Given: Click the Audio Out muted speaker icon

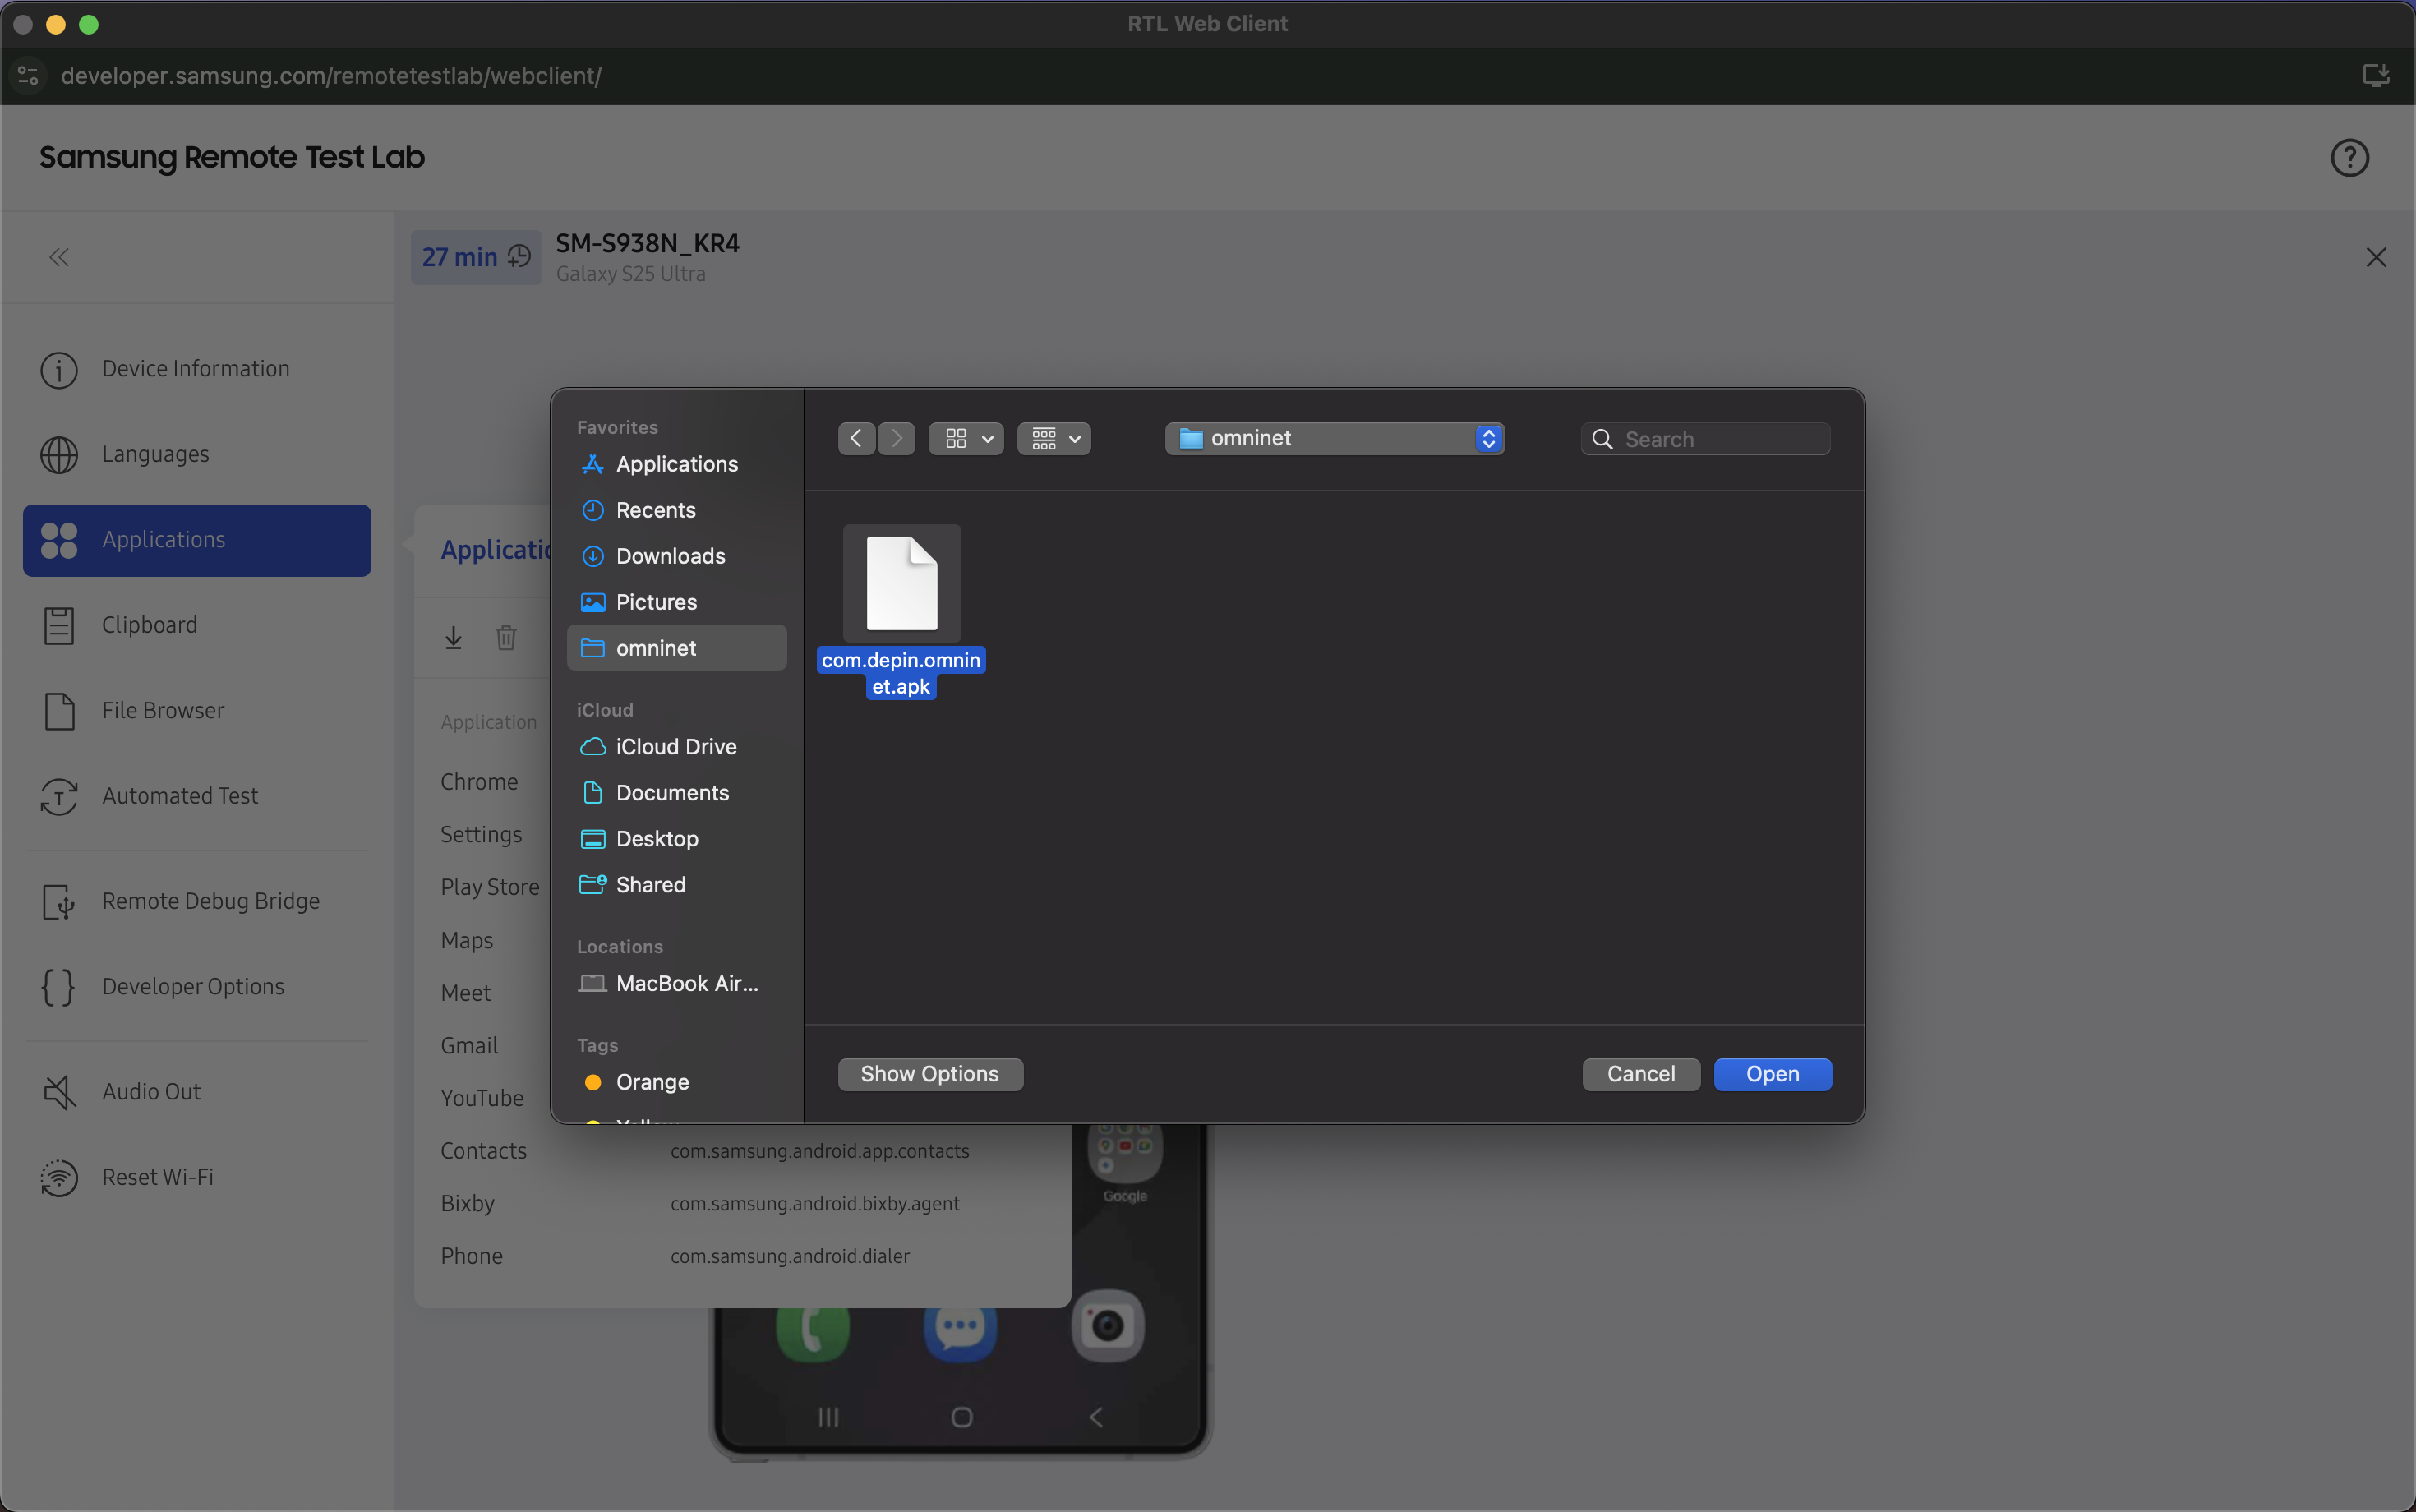Looking at the screenshot, I should click(59, 1092).
